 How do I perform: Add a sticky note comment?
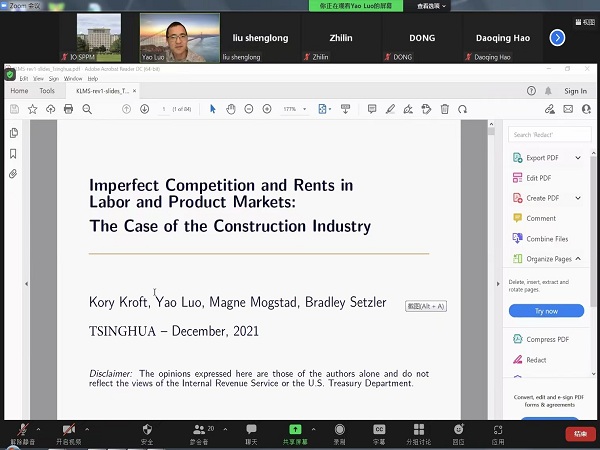[372, 108]
